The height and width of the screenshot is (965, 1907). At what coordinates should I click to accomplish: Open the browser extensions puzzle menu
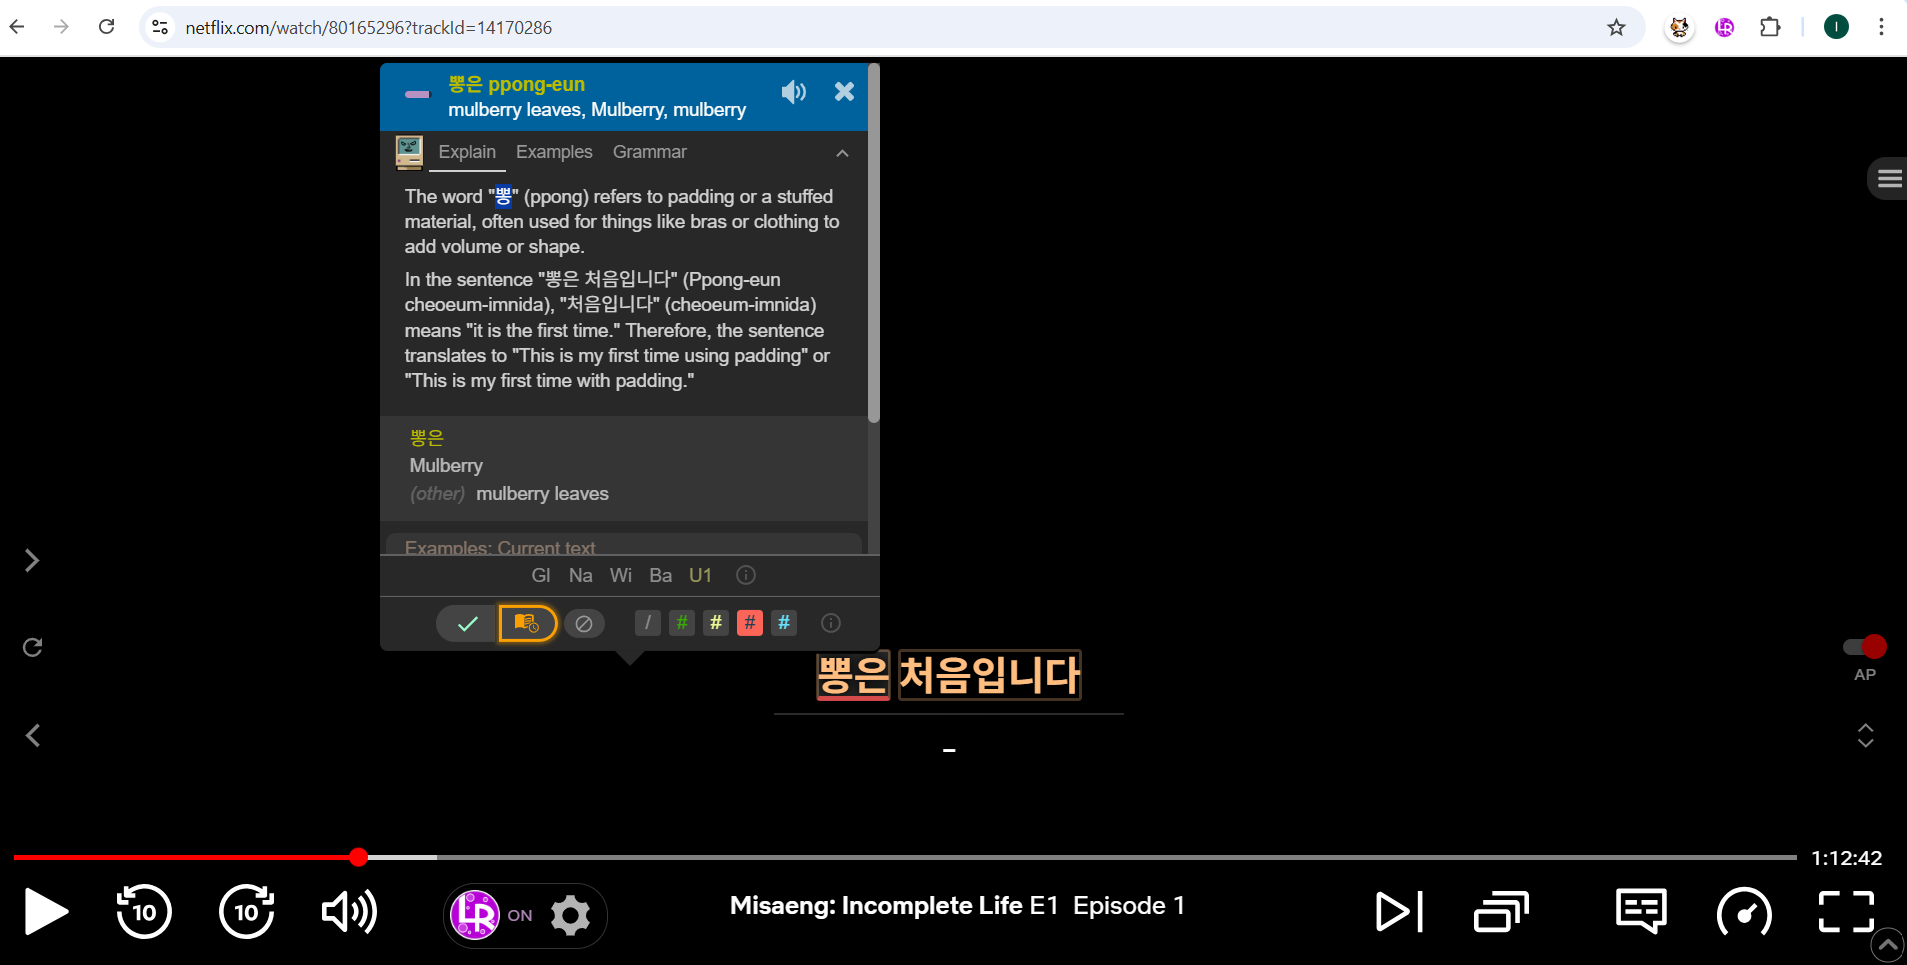[x=1770, y=27]
